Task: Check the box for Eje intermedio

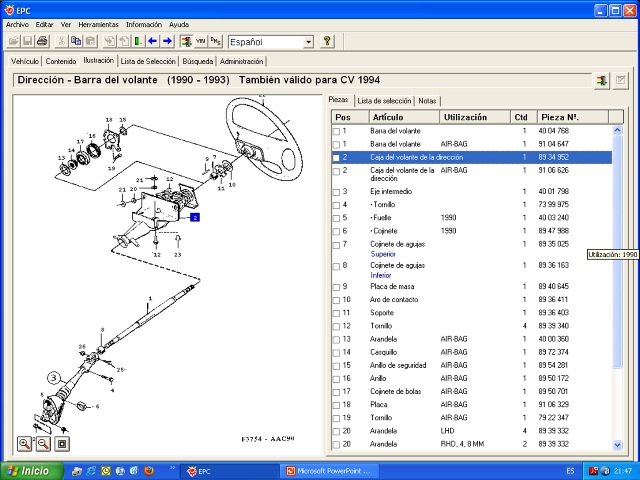Action: coord(336,192)
